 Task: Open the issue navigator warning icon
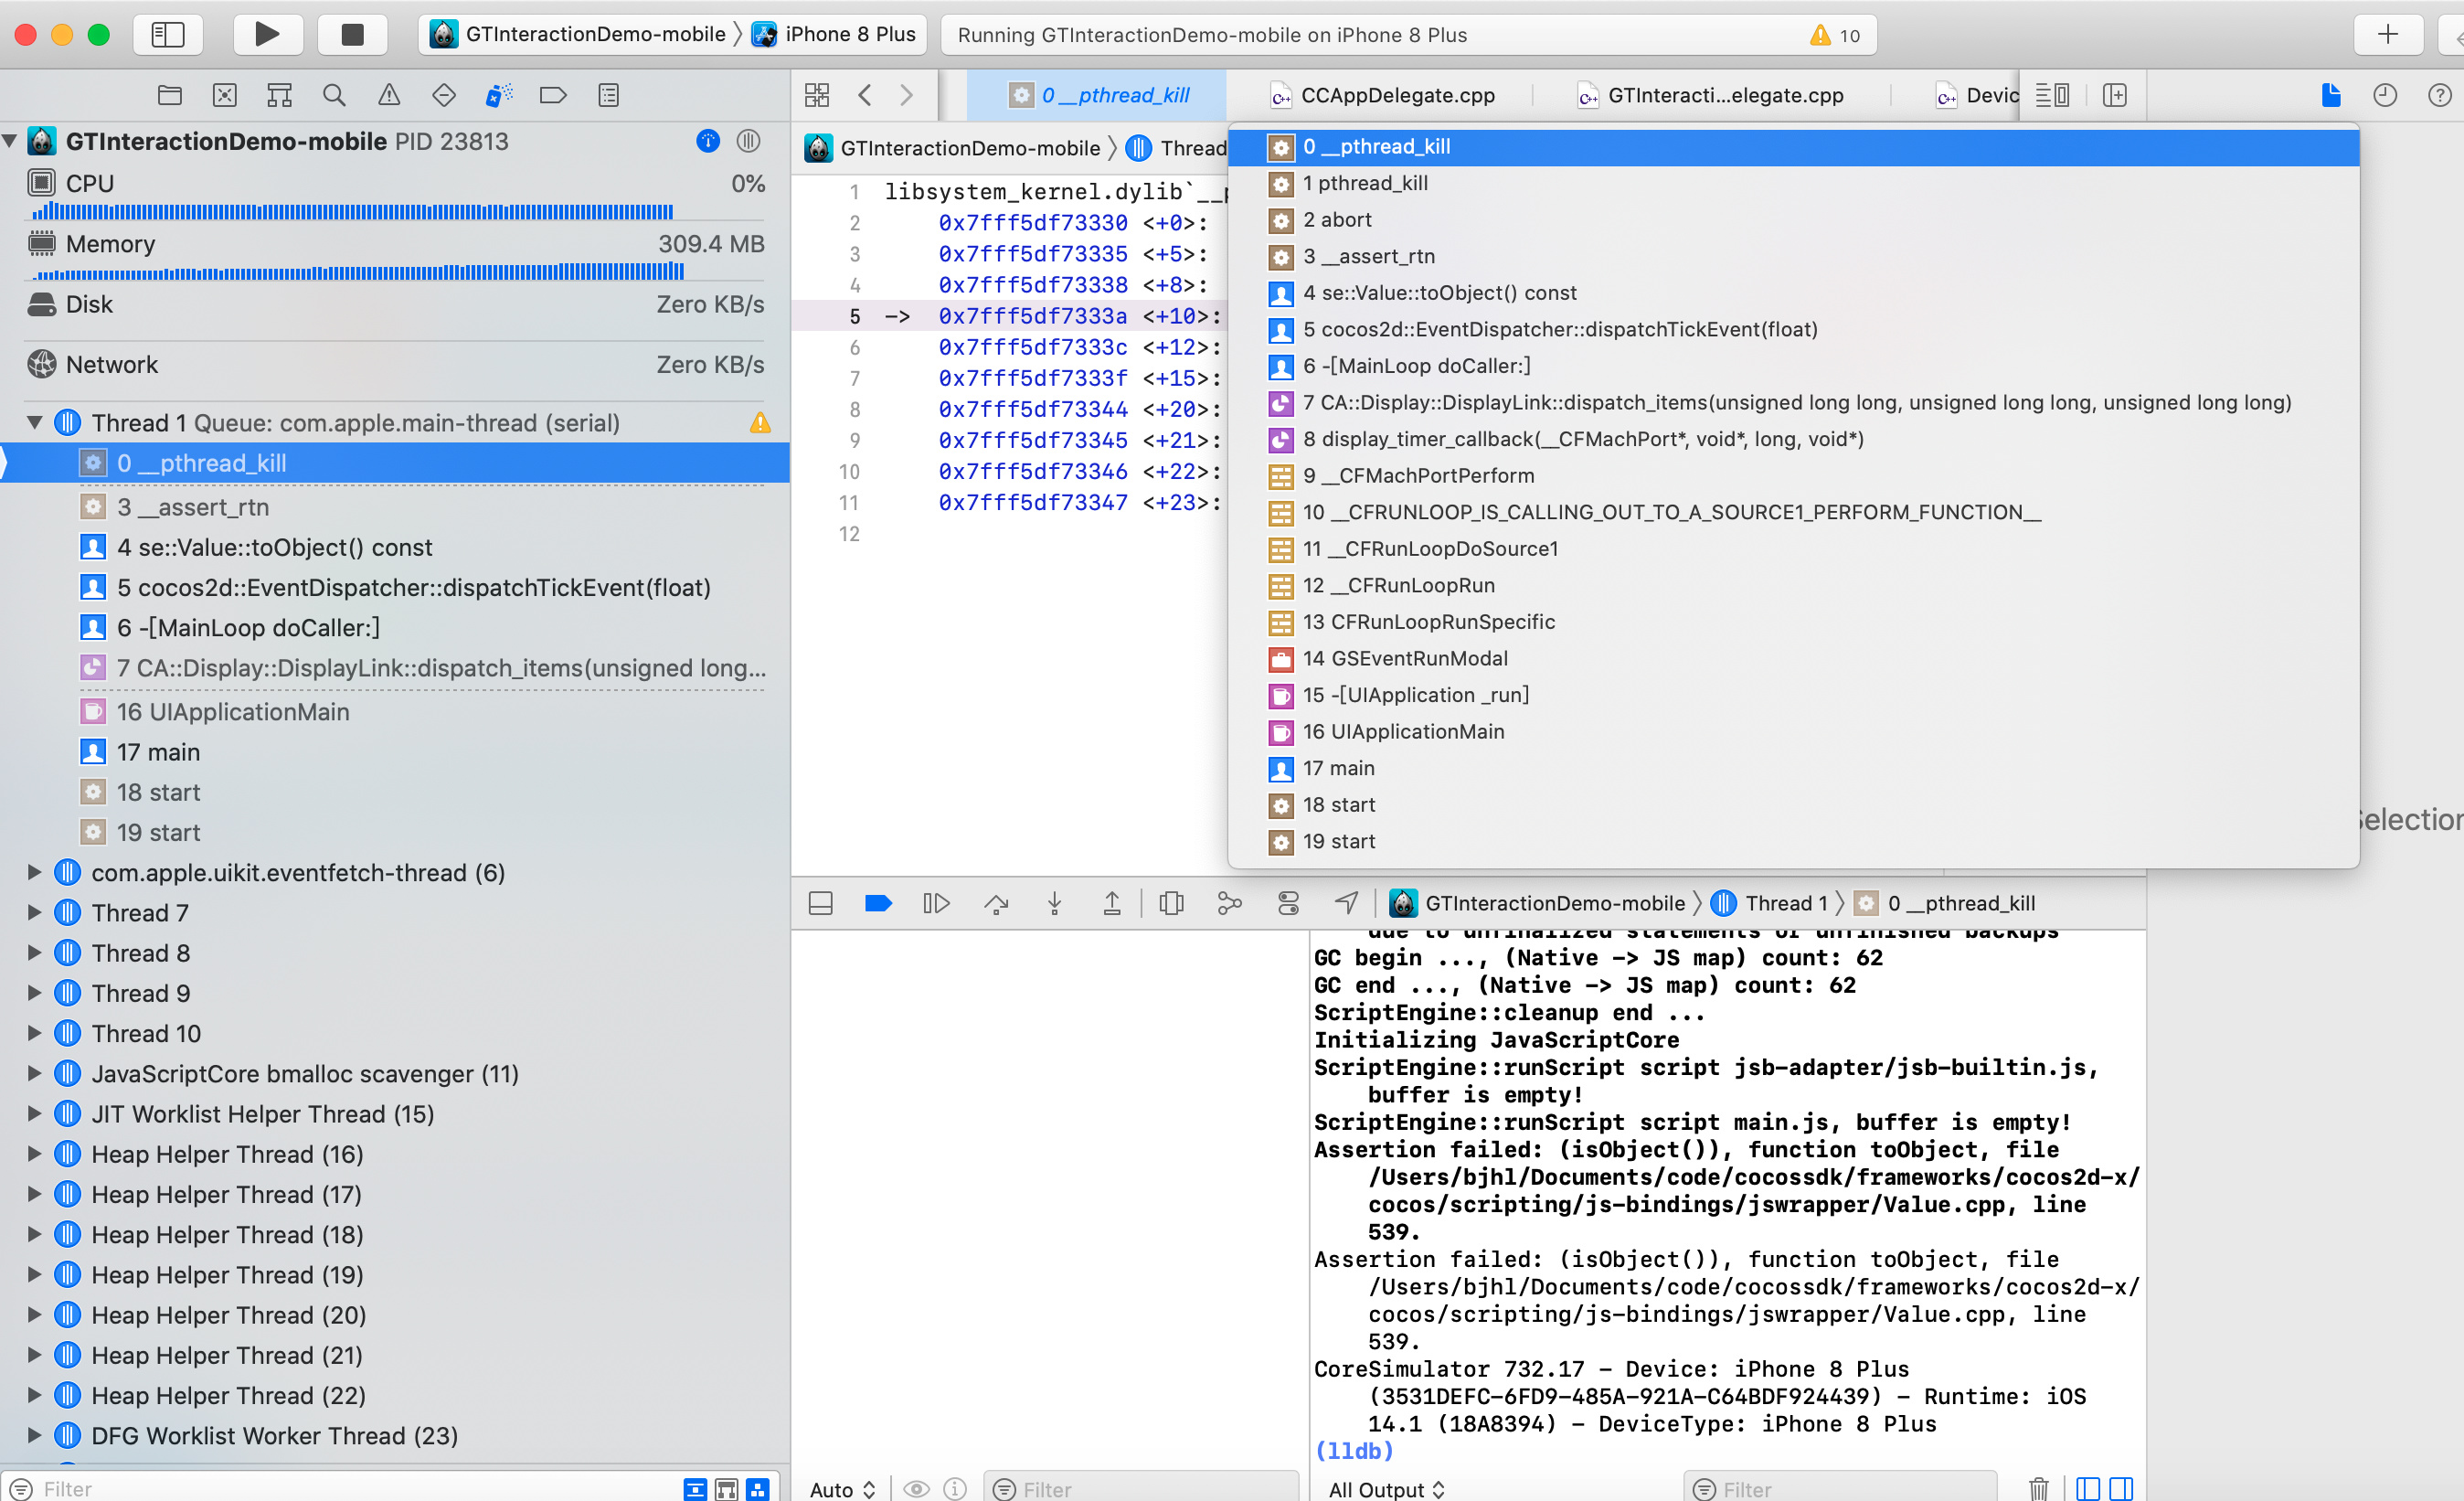coord(389,95)
